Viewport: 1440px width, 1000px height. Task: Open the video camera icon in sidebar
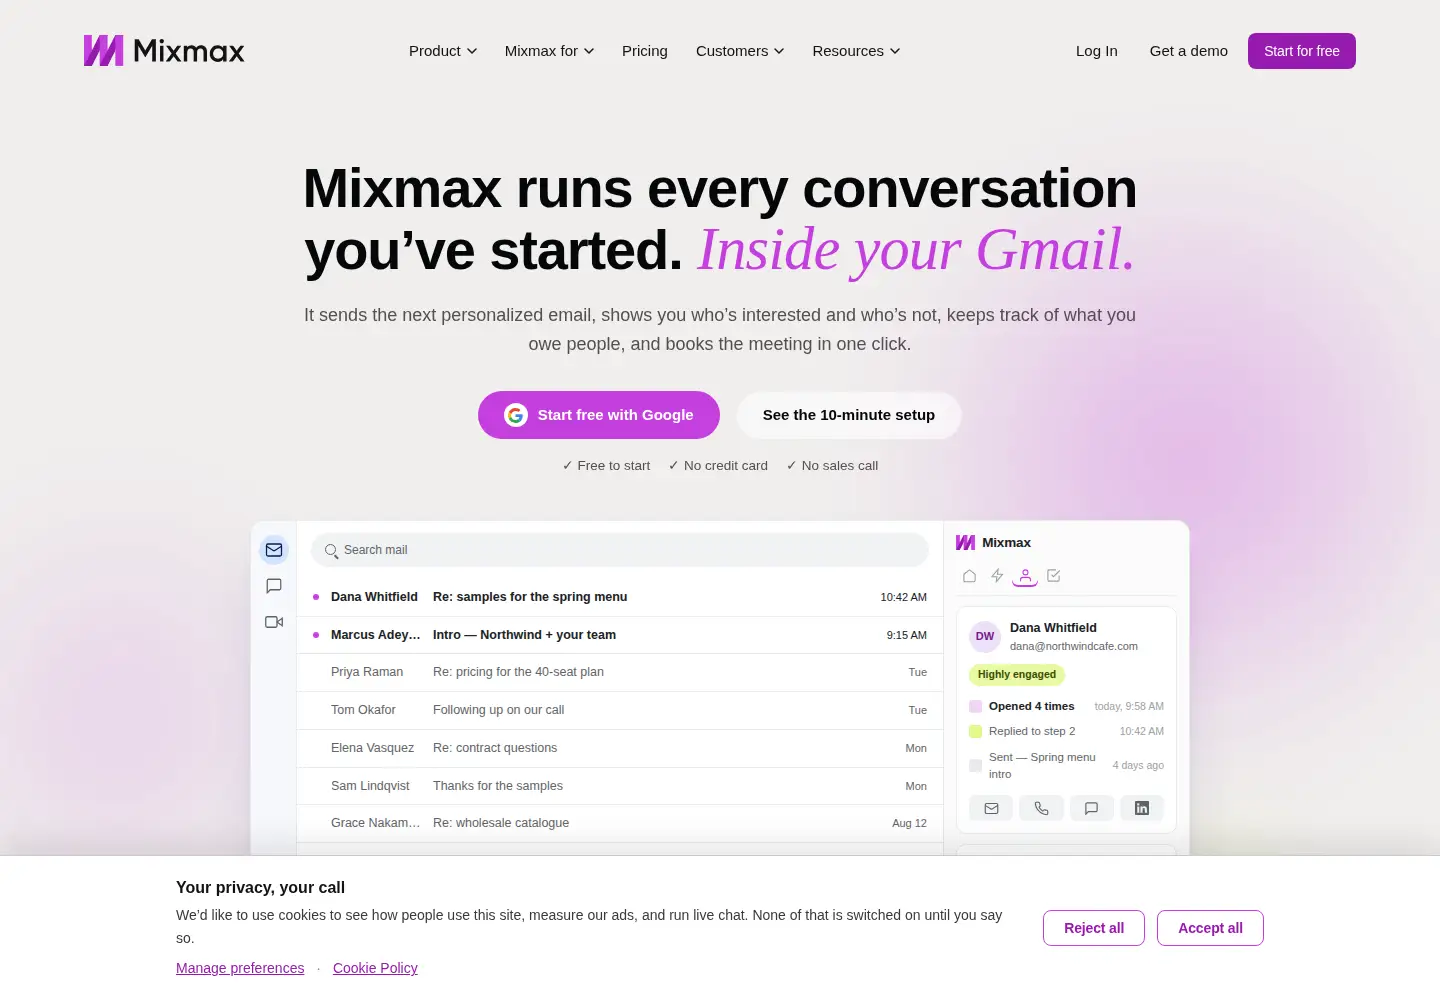click(x=274, y=622)
